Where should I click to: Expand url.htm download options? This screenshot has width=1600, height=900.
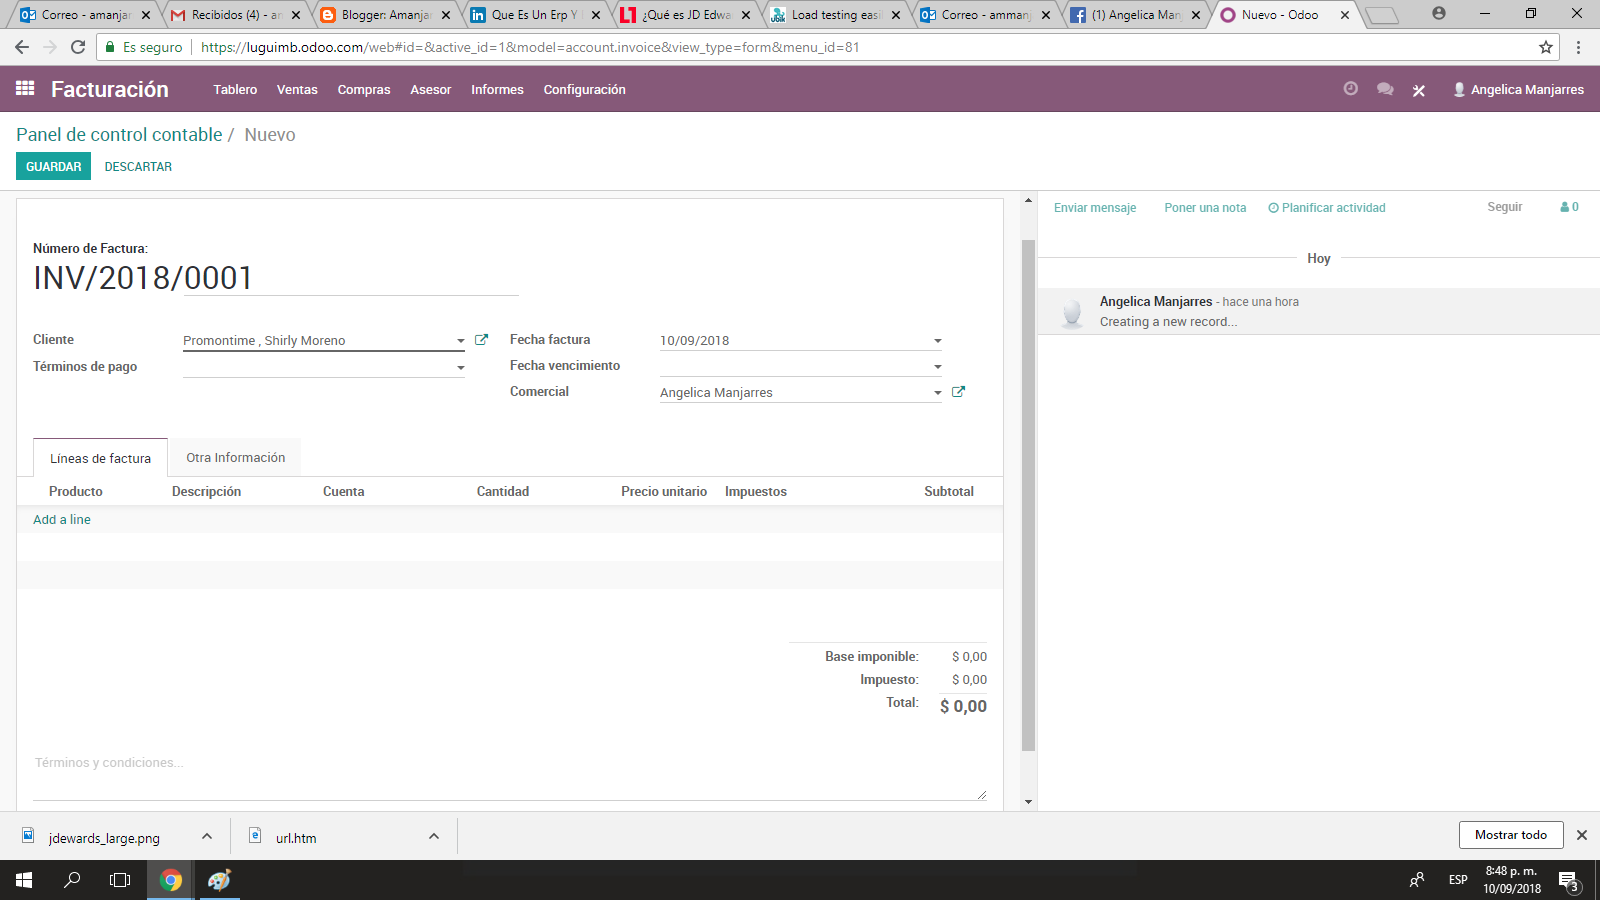pos(434,836)
